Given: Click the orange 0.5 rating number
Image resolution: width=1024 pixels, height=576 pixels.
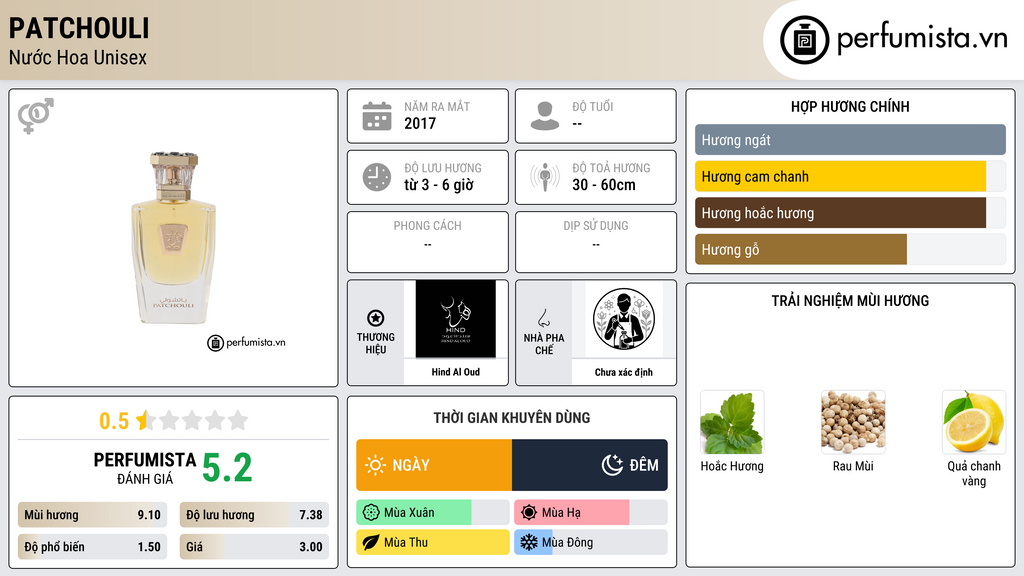Looking at the screenshot, I should 114,421.
